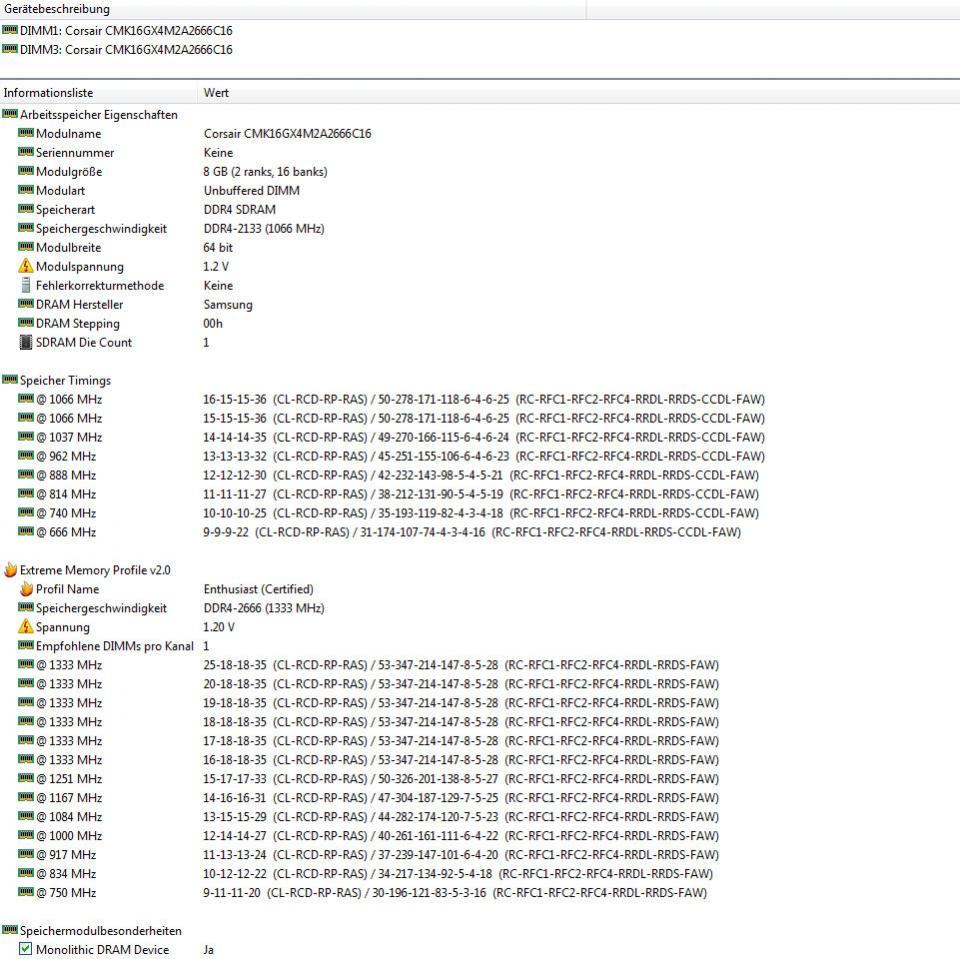960x959 pixels.
Task: Click the @ 814 MHz label
Action: [x=66, y=494]
